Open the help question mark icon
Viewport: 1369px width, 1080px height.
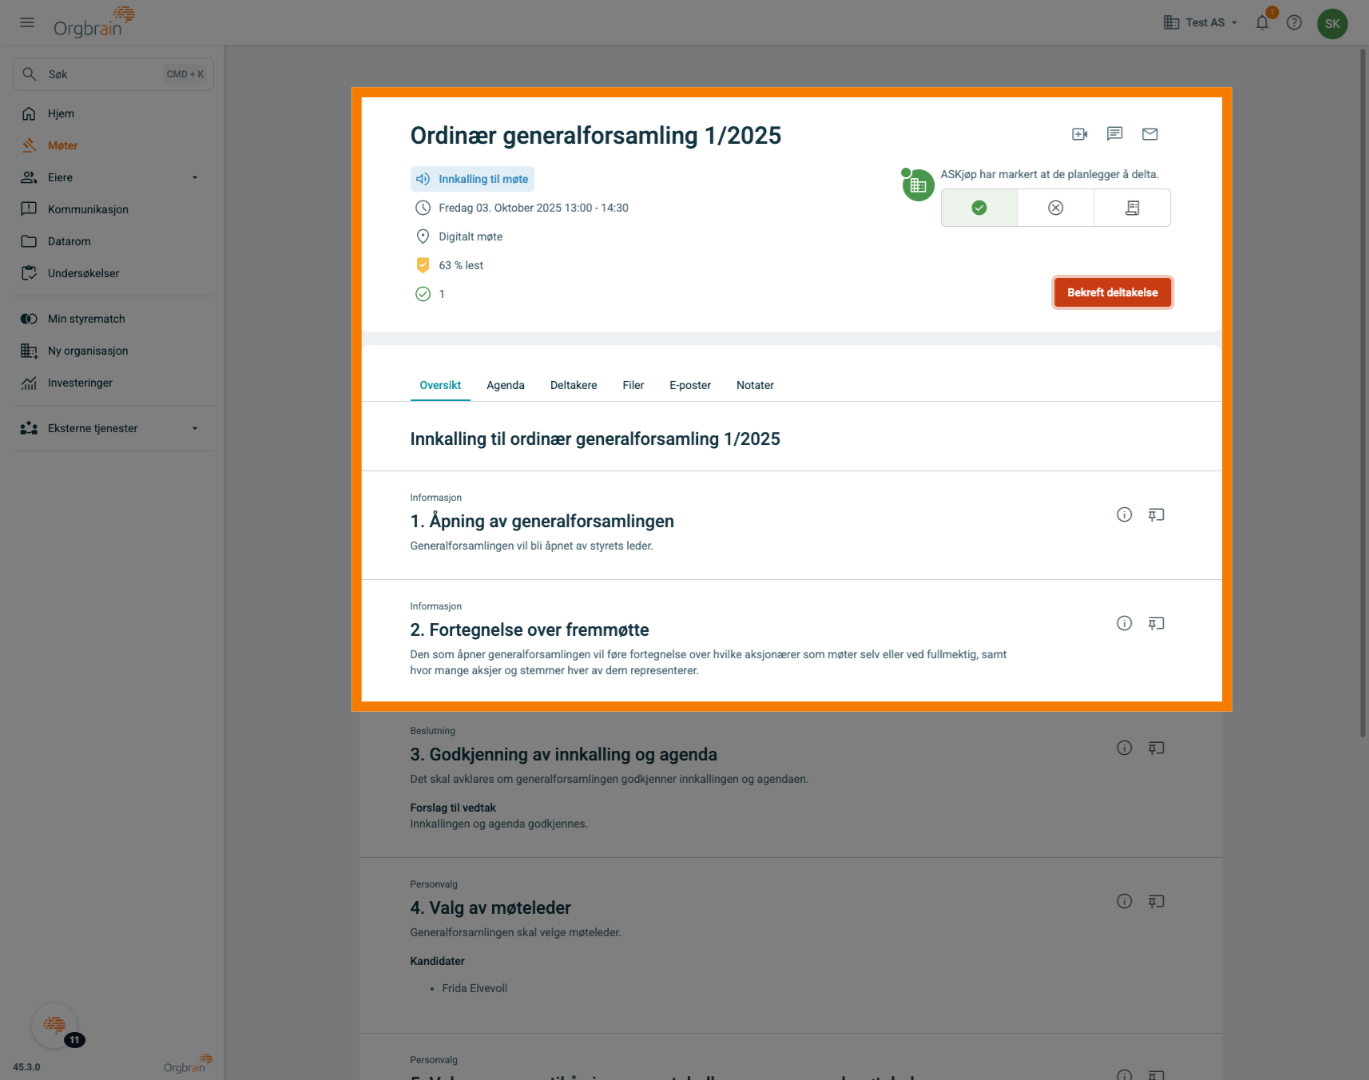click(x=1294, y=22)
